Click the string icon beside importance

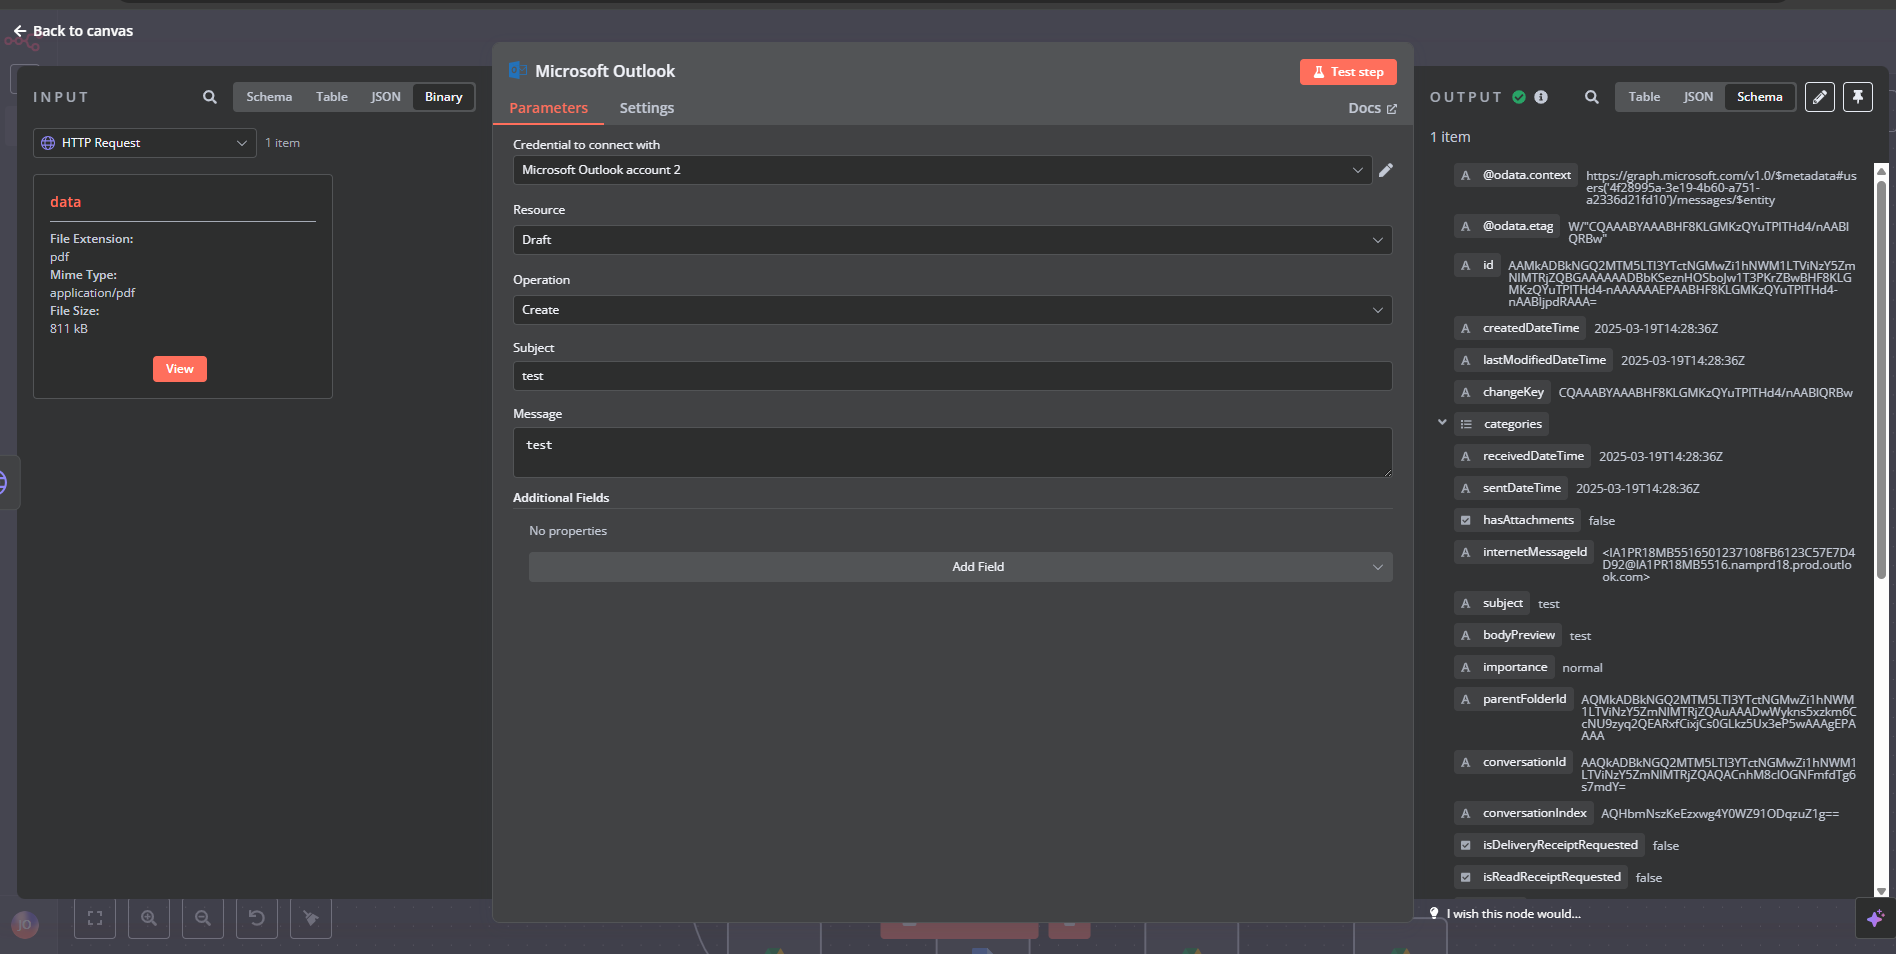pos(1466,668)
